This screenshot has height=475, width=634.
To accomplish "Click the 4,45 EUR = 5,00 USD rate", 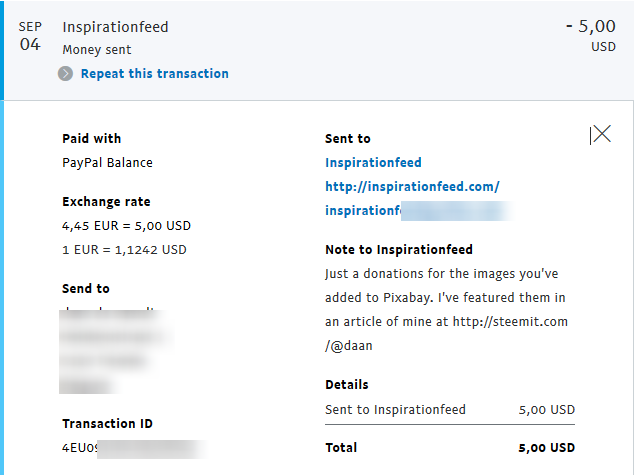I will tap(126, 226).
